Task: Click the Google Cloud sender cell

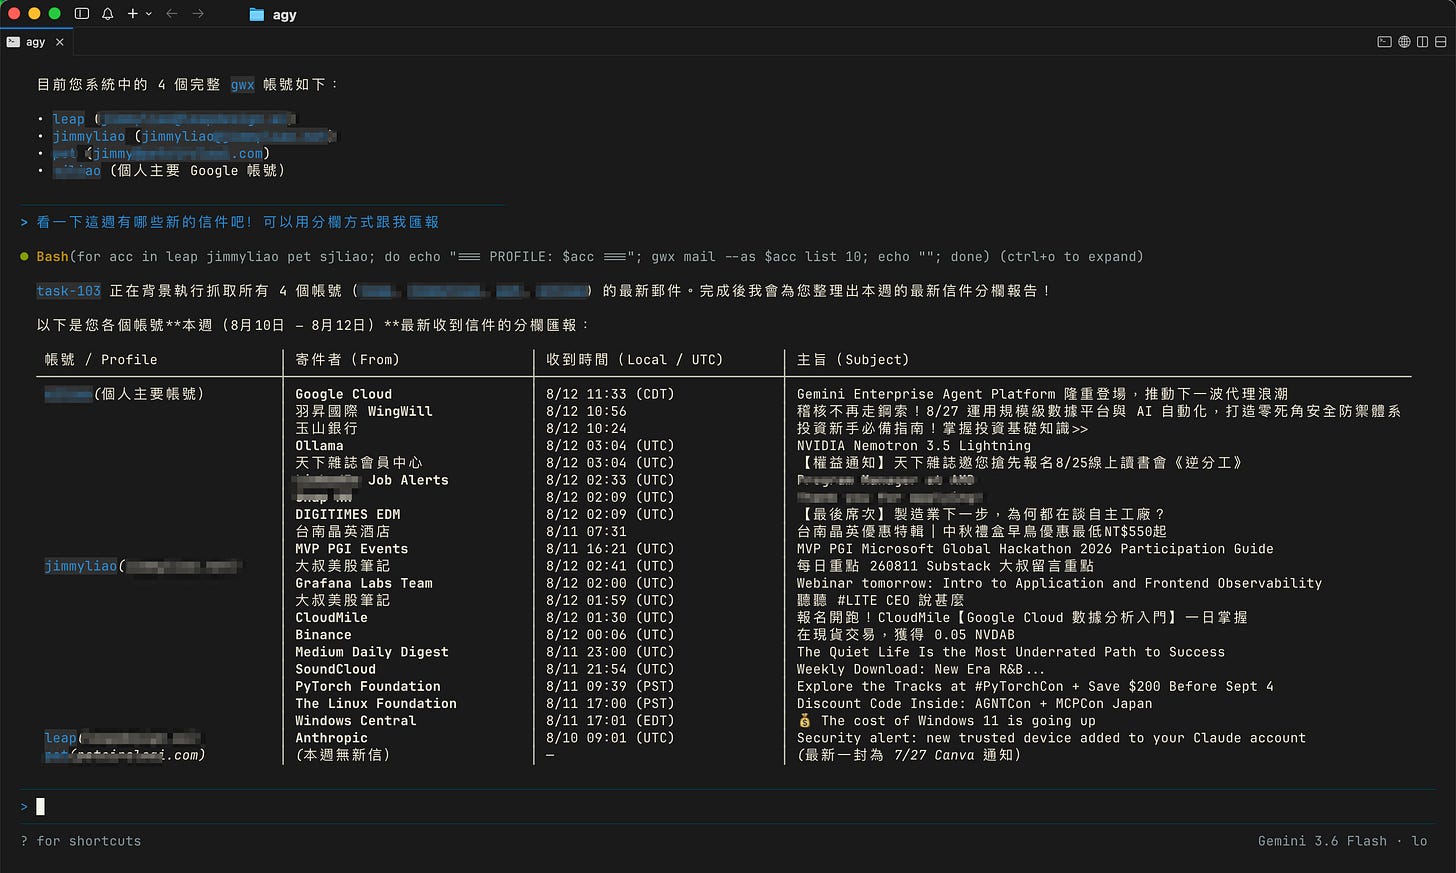Action: point(343,394)
